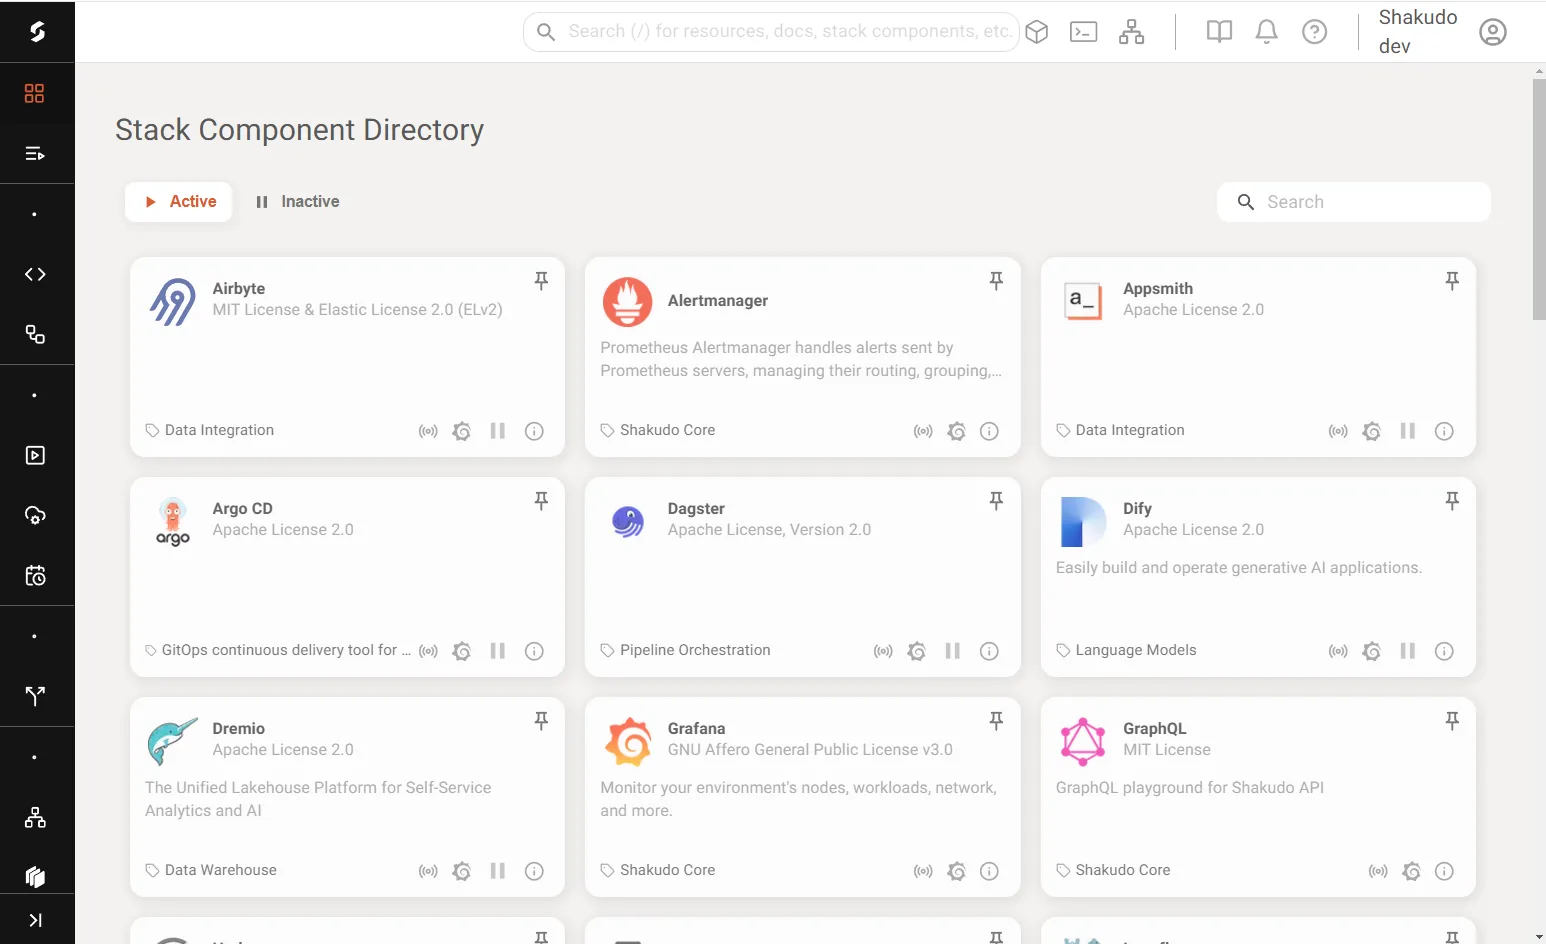Switch to the Inactive tab

click(x=297, y=202)
